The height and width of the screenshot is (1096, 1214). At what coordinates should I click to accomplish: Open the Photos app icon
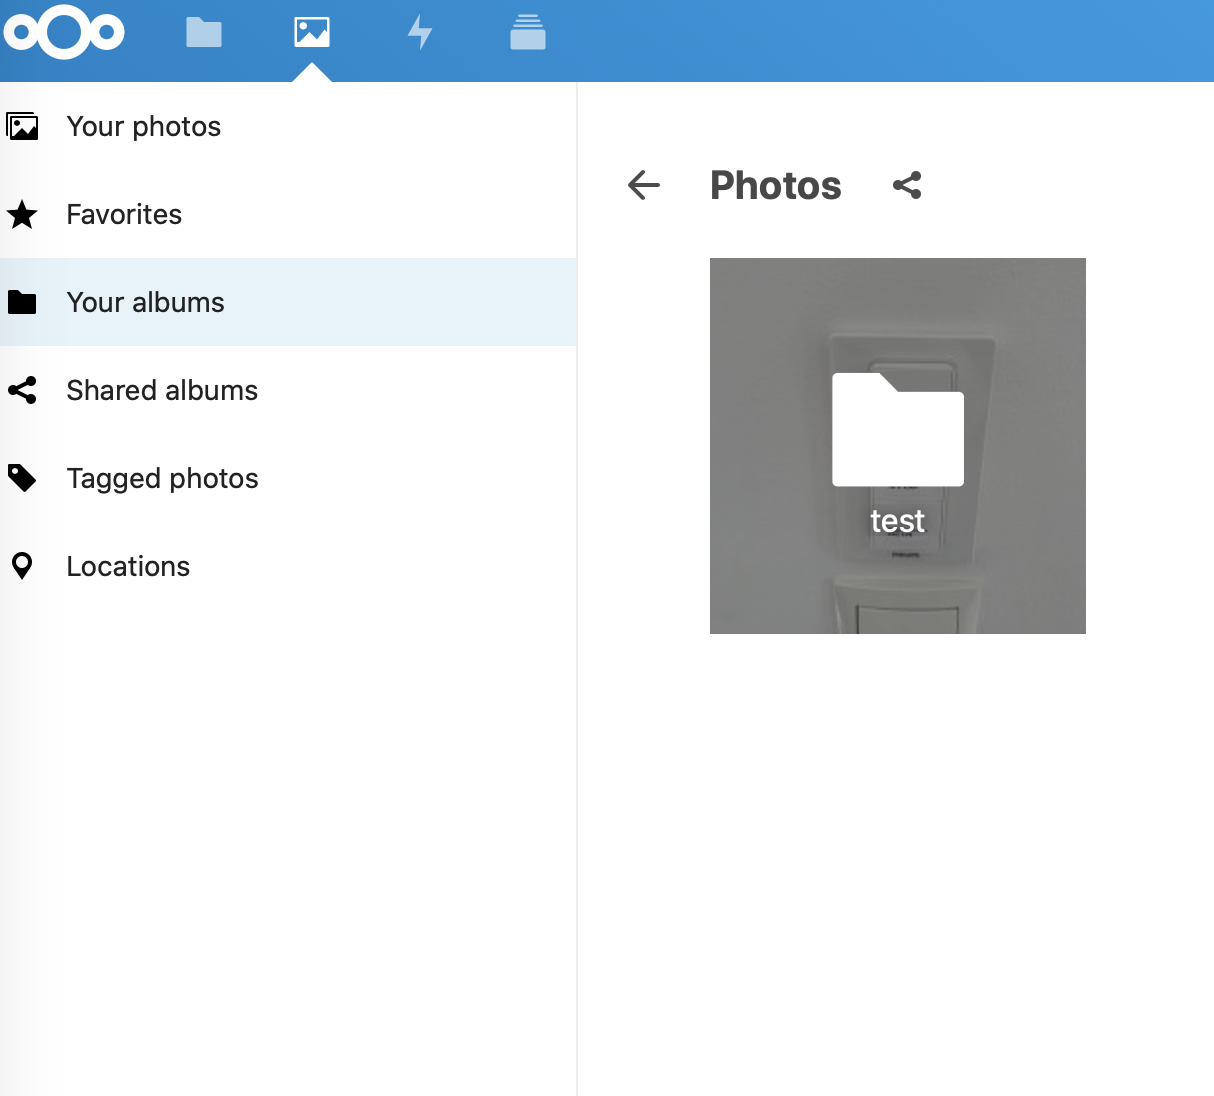312,33
